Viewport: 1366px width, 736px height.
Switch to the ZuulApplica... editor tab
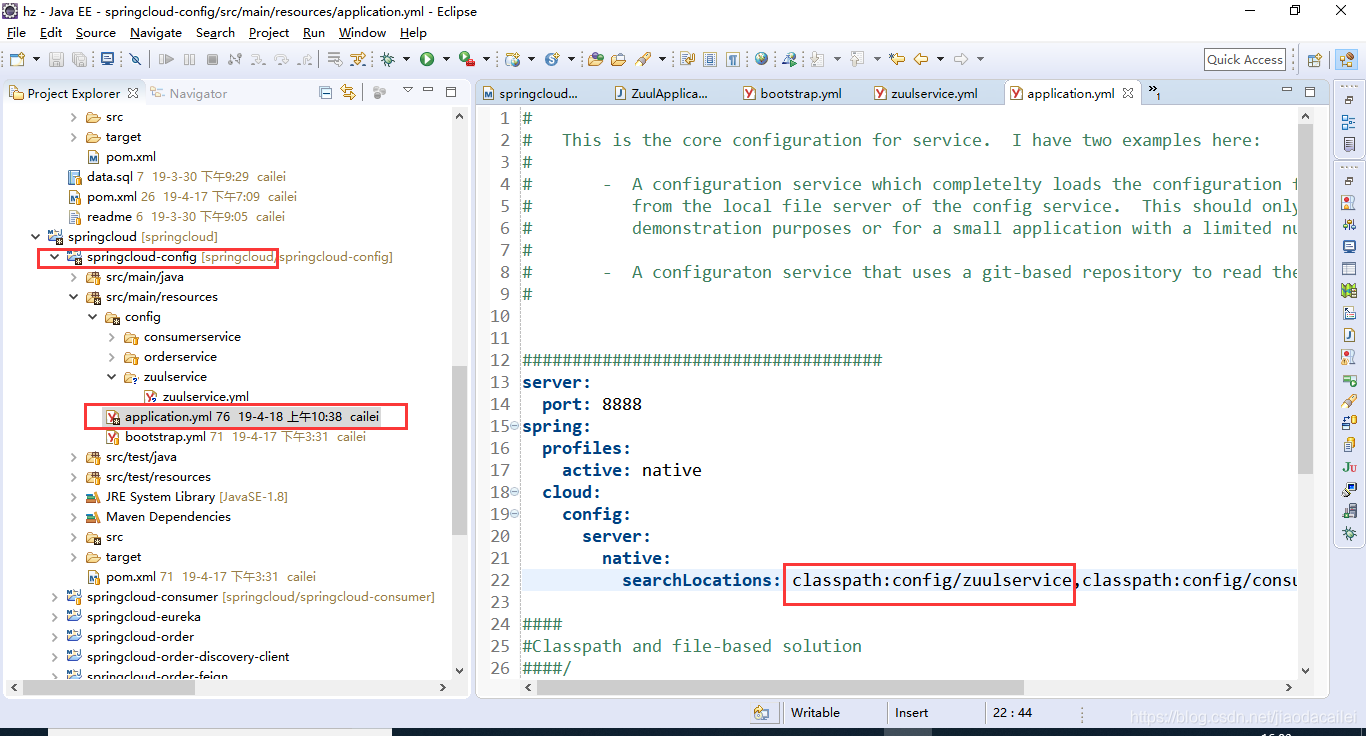click(x=661, y=93)
